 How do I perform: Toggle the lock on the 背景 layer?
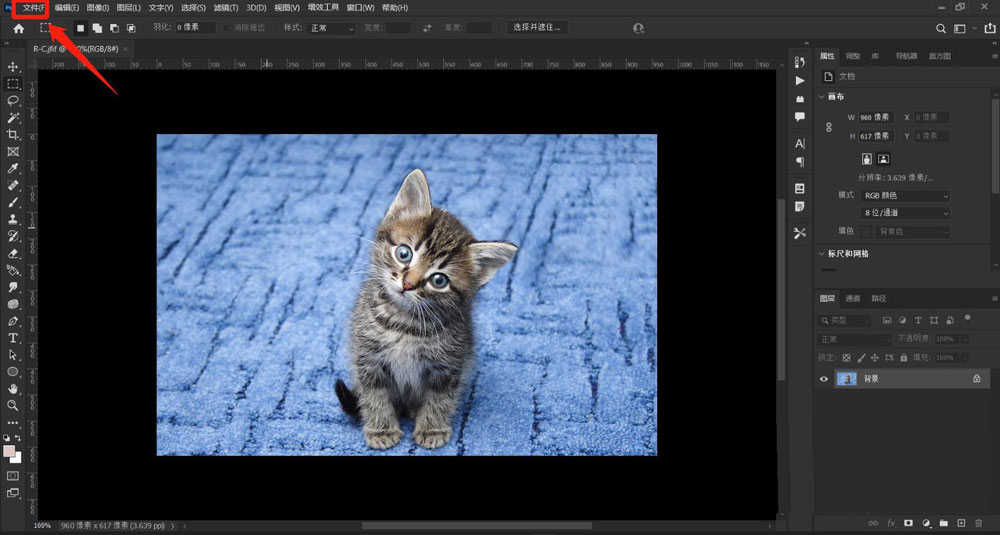[976, 379]
